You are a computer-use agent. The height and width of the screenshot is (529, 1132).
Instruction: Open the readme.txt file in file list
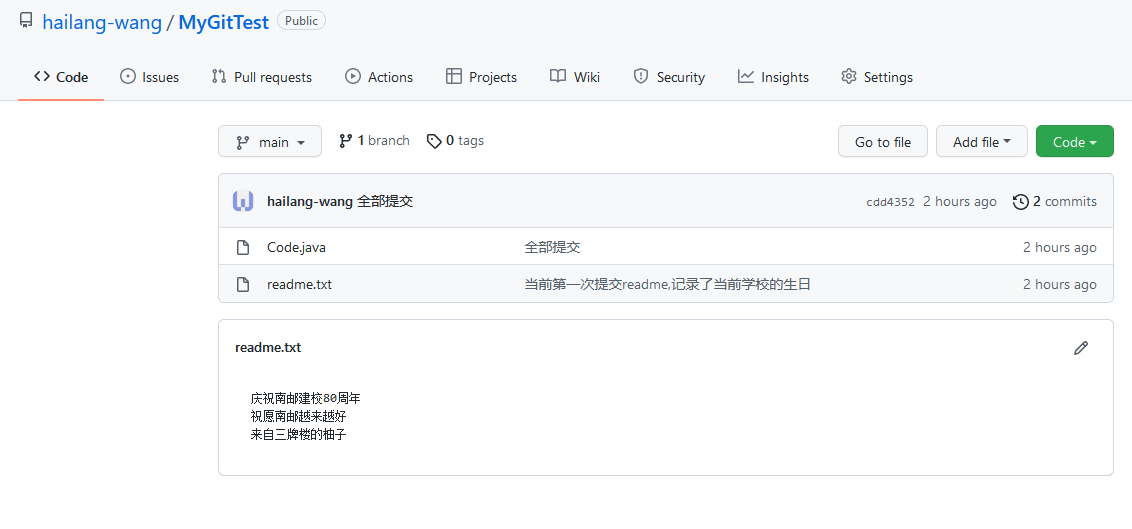pyautogui.click(x=299, y=284)
